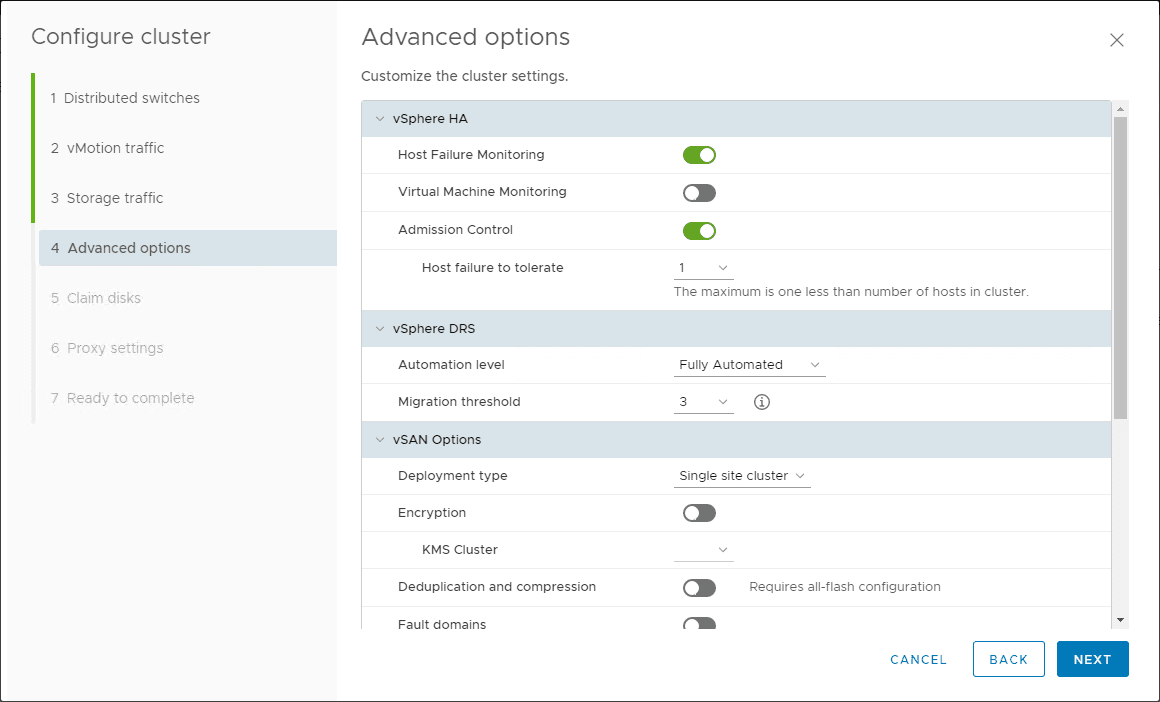Close the Configure cluster dialog
Viewport: 1160px width, 702px height.
1117,40
